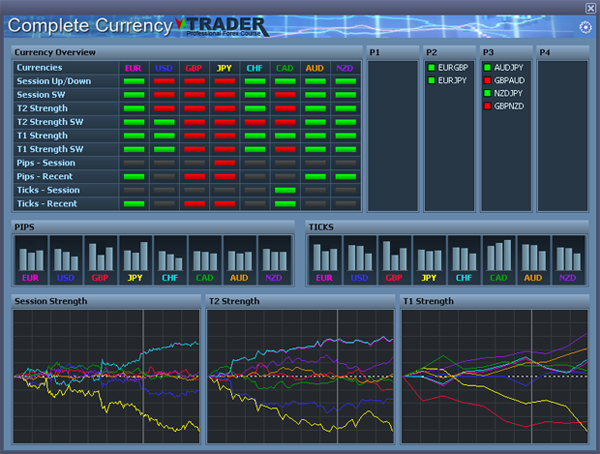The width and height of the screenshot is (600, 454).
Task: Click JPY red bar in Pips - Session row
Action: pyautogui.click(x=225, y=163)
